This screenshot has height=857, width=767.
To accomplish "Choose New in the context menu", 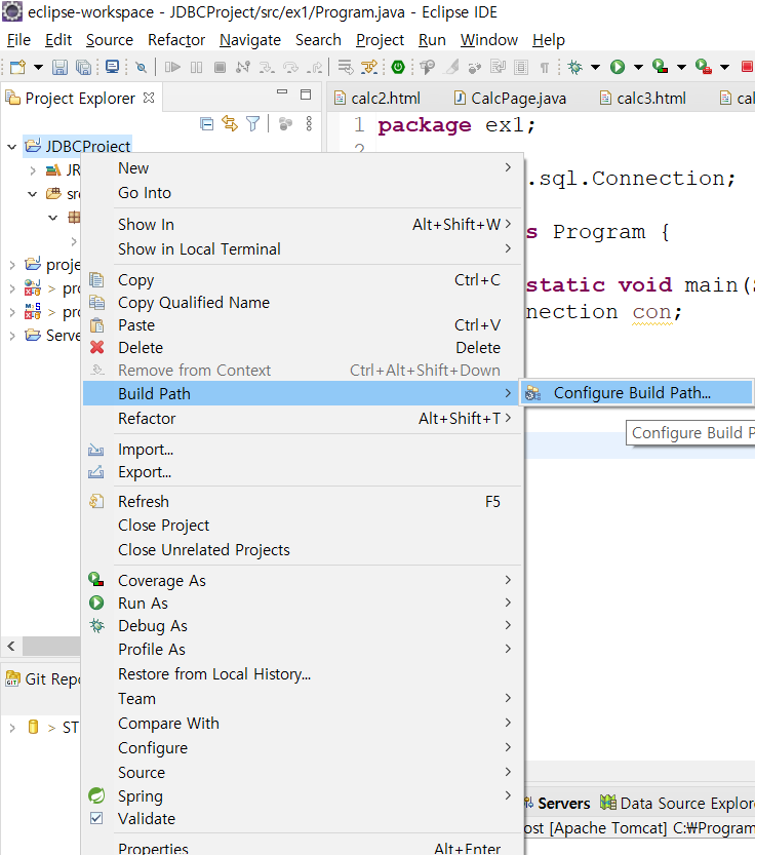I will click(302, 168).
